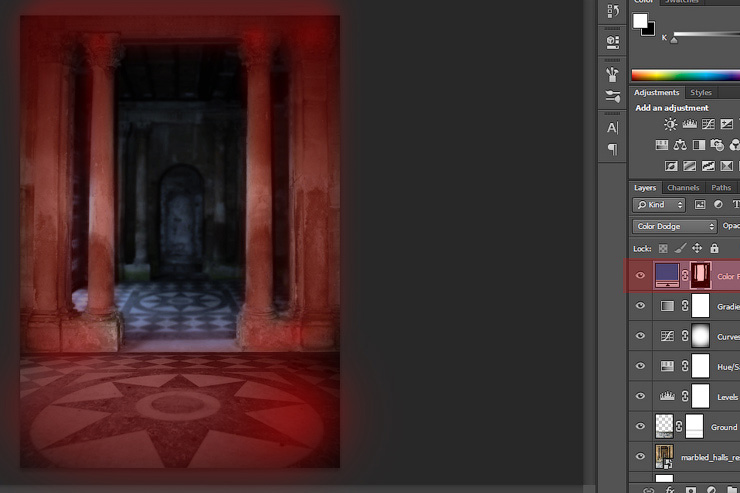Toggle visibility of the Ground layer

click(641, 427)
